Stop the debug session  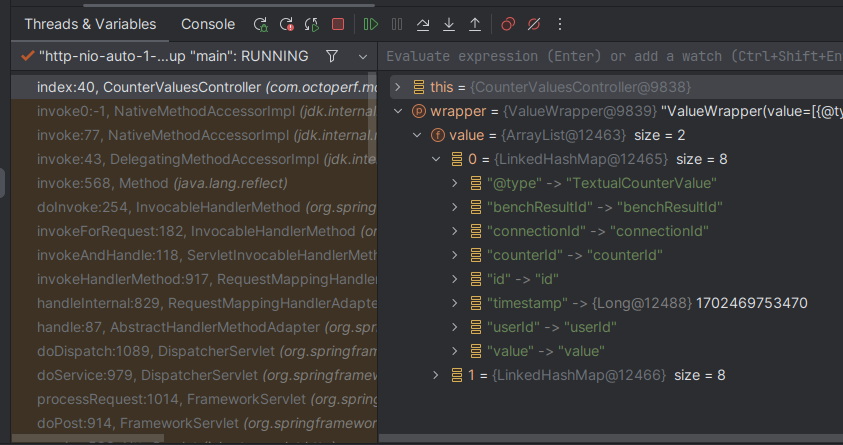pos(338,24)
